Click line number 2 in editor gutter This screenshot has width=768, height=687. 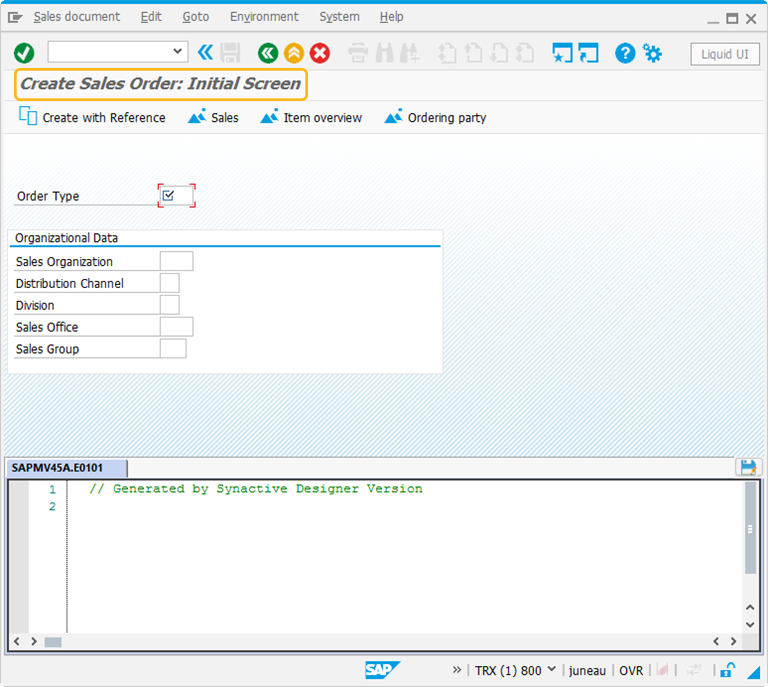tap(52, 506)
